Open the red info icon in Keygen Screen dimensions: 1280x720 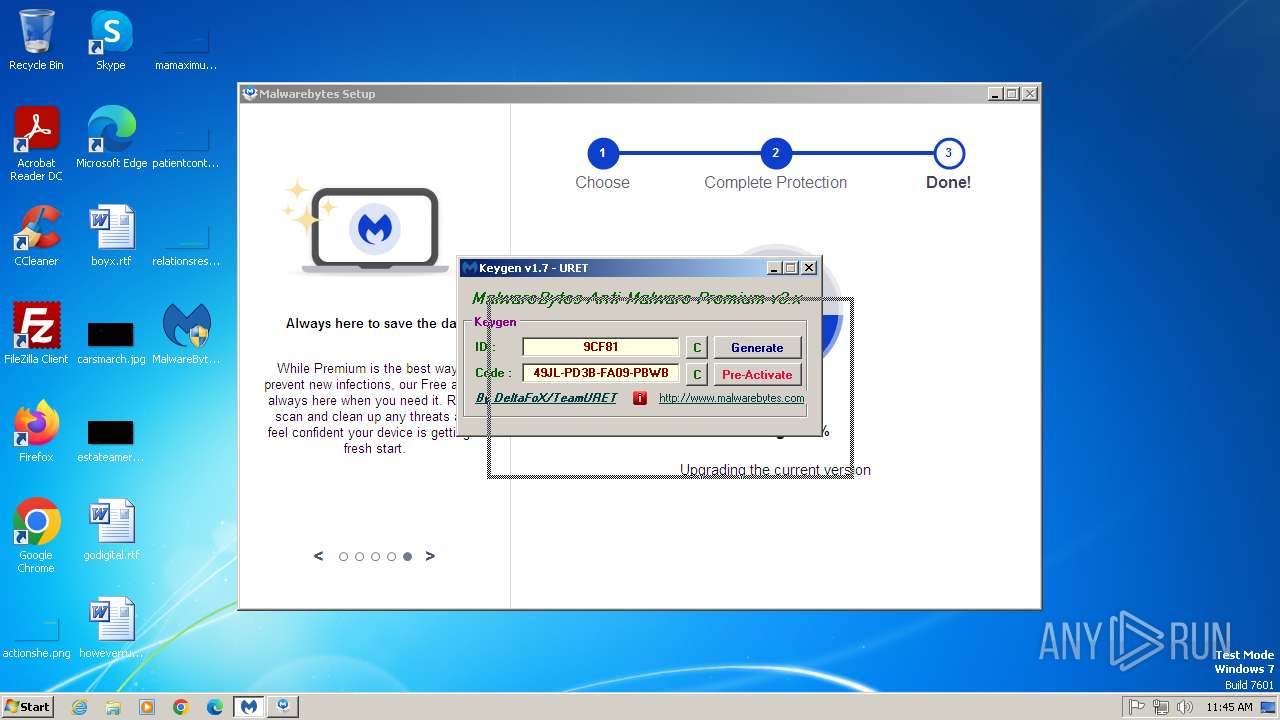click(640, 398)
